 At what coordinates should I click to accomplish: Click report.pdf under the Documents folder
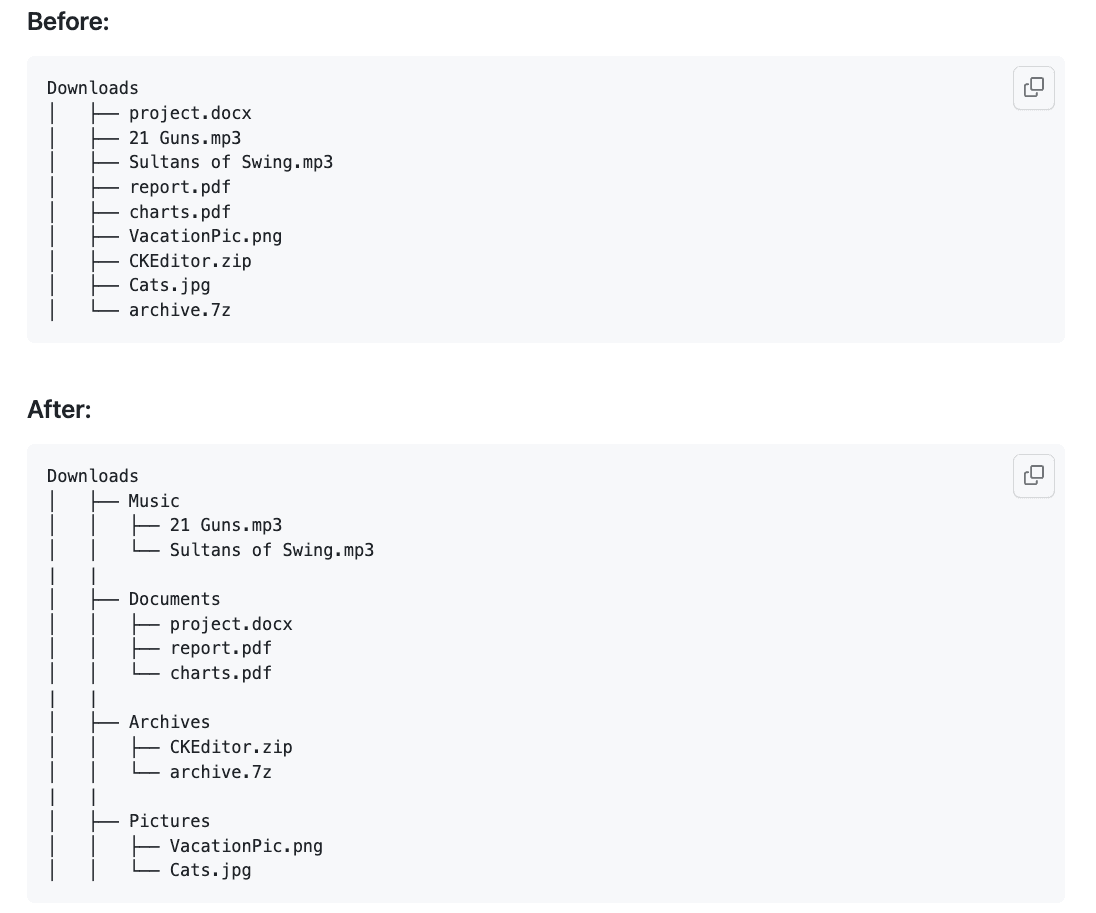tap(220, 648)
